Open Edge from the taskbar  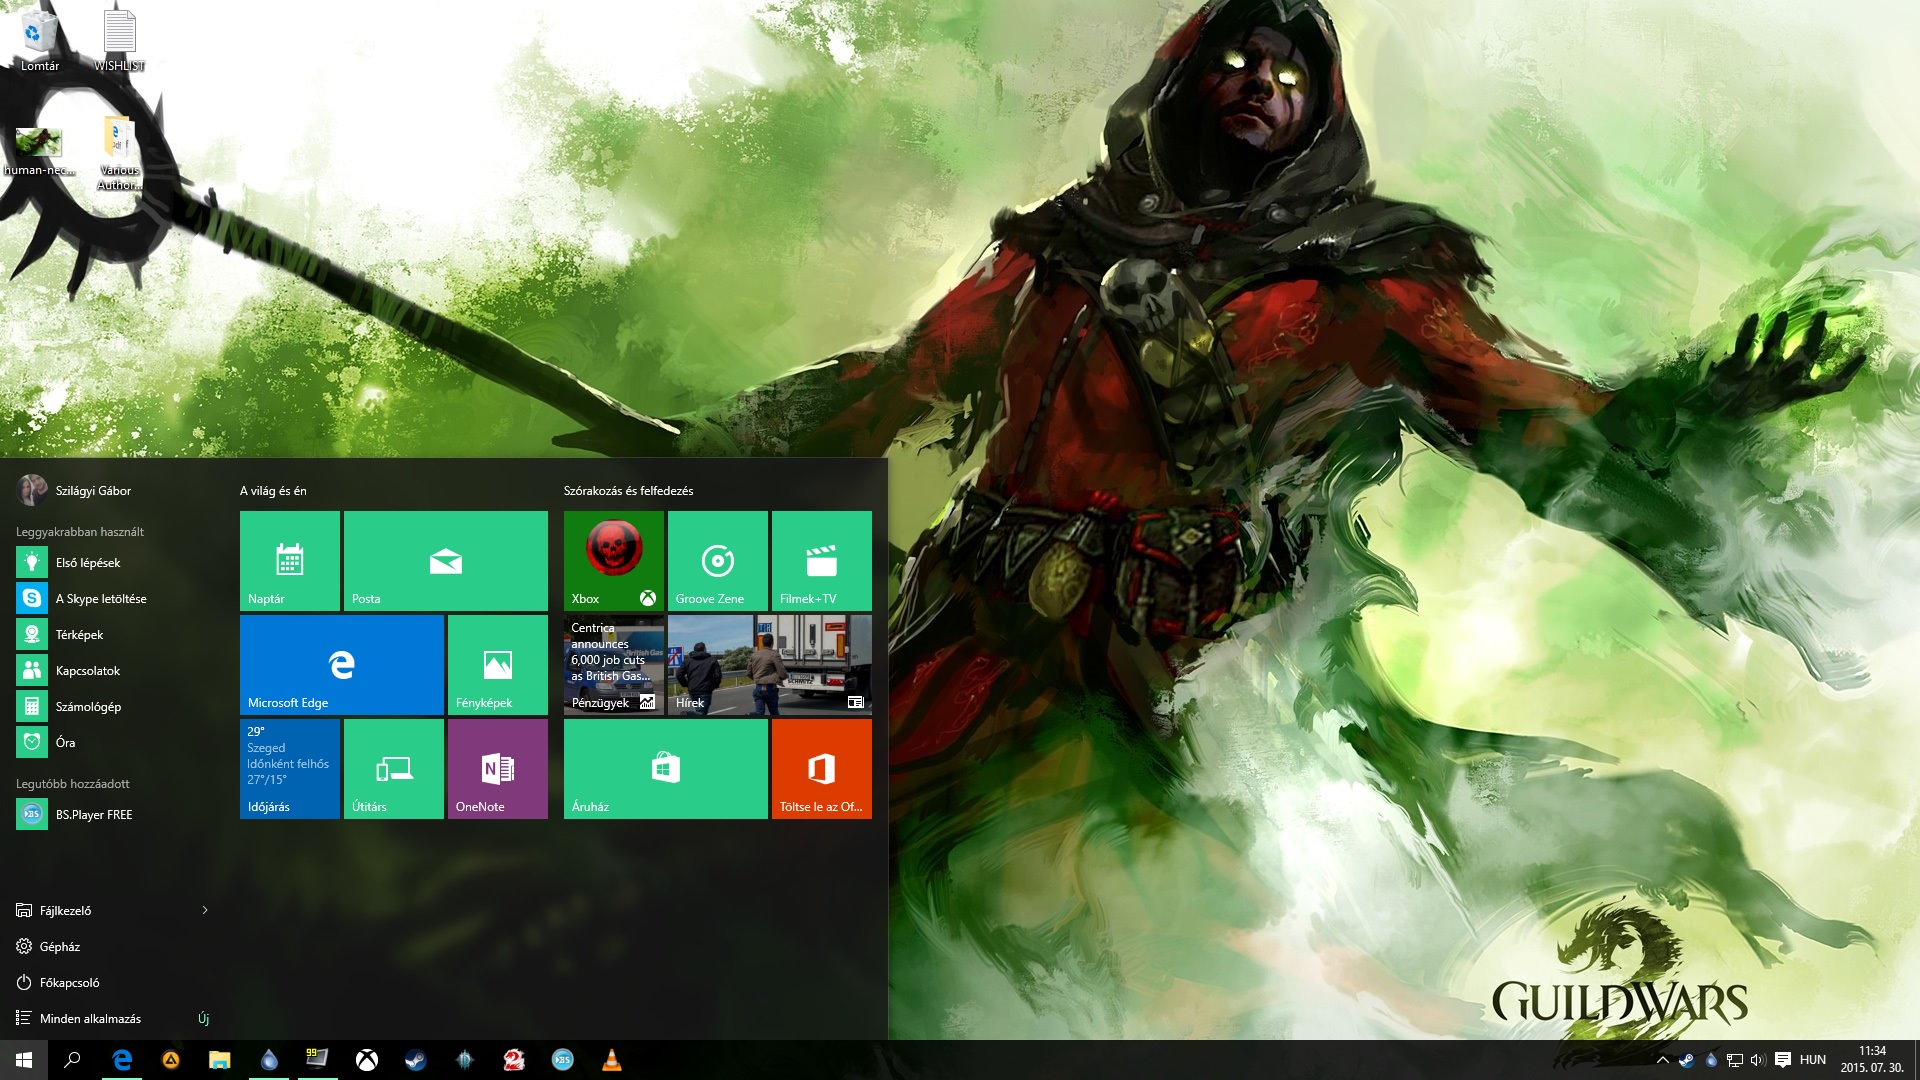click(x=122, y=1060)
